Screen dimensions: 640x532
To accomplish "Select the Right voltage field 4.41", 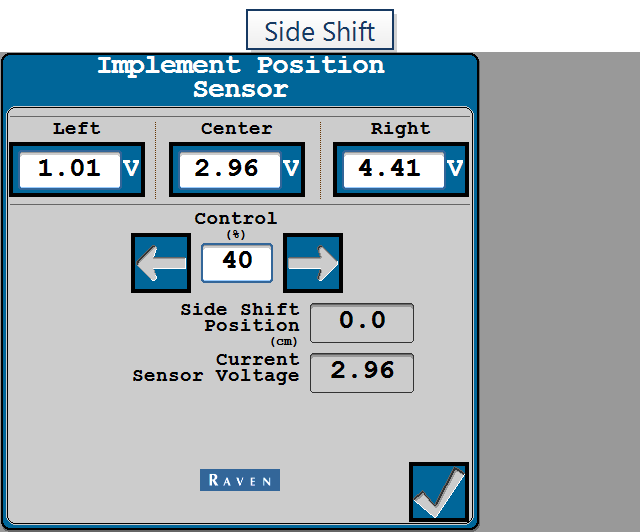I will click(x=394, y=170).
